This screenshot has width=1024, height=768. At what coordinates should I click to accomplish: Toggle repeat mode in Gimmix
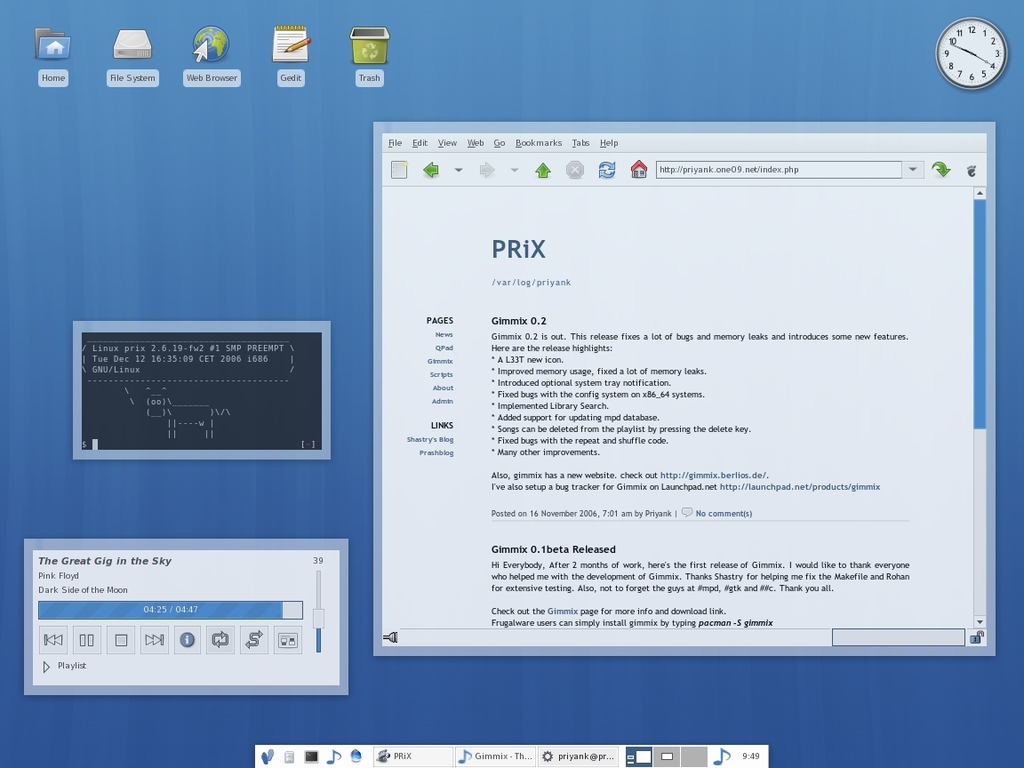(220, 640)
